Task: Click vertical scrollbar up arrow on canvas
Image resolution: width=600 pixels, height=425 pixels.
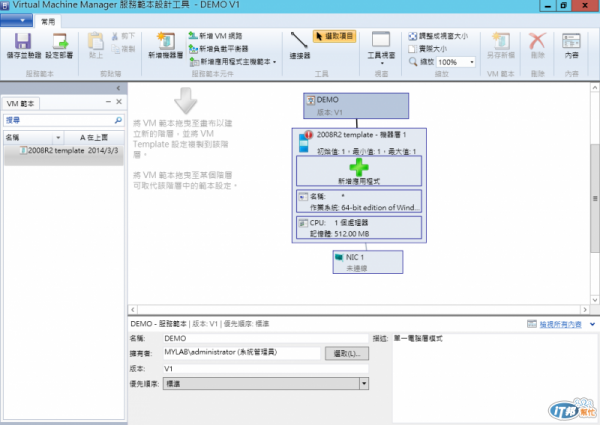Action: point(595,88)
